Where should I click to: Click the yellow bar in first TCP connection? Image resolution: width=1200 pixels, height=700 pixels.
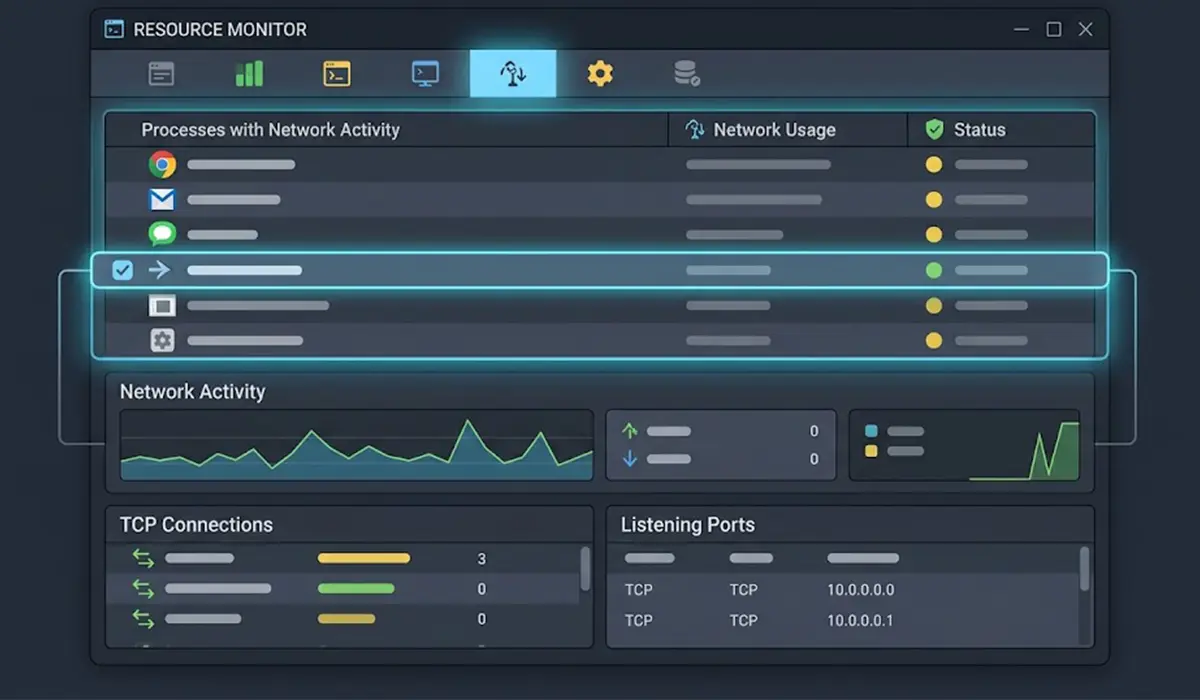[x=364, y=558]
